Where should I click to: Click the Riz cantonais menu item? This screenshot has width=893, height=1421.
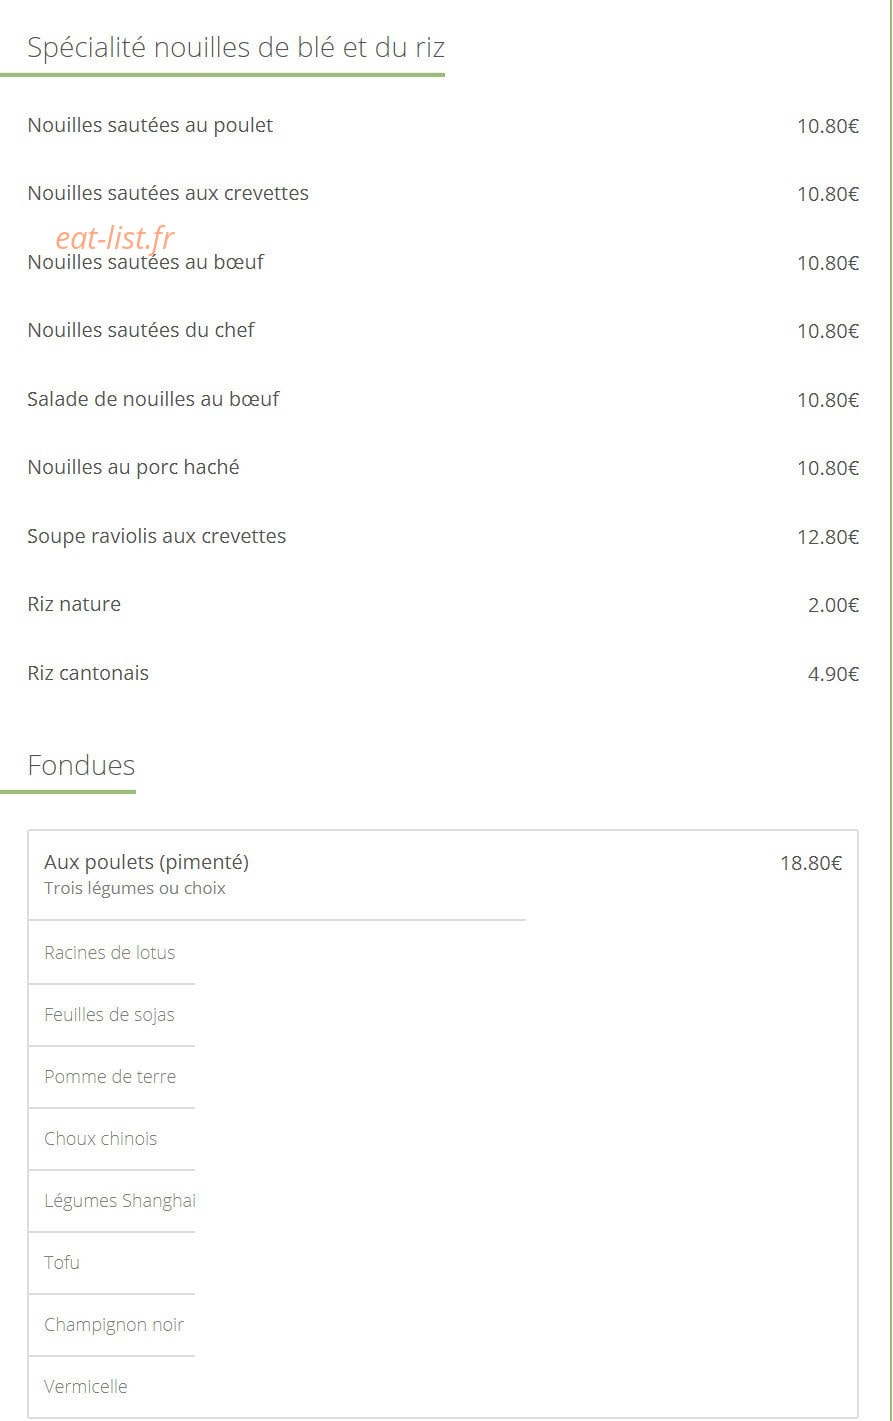(x=443, y=674)
